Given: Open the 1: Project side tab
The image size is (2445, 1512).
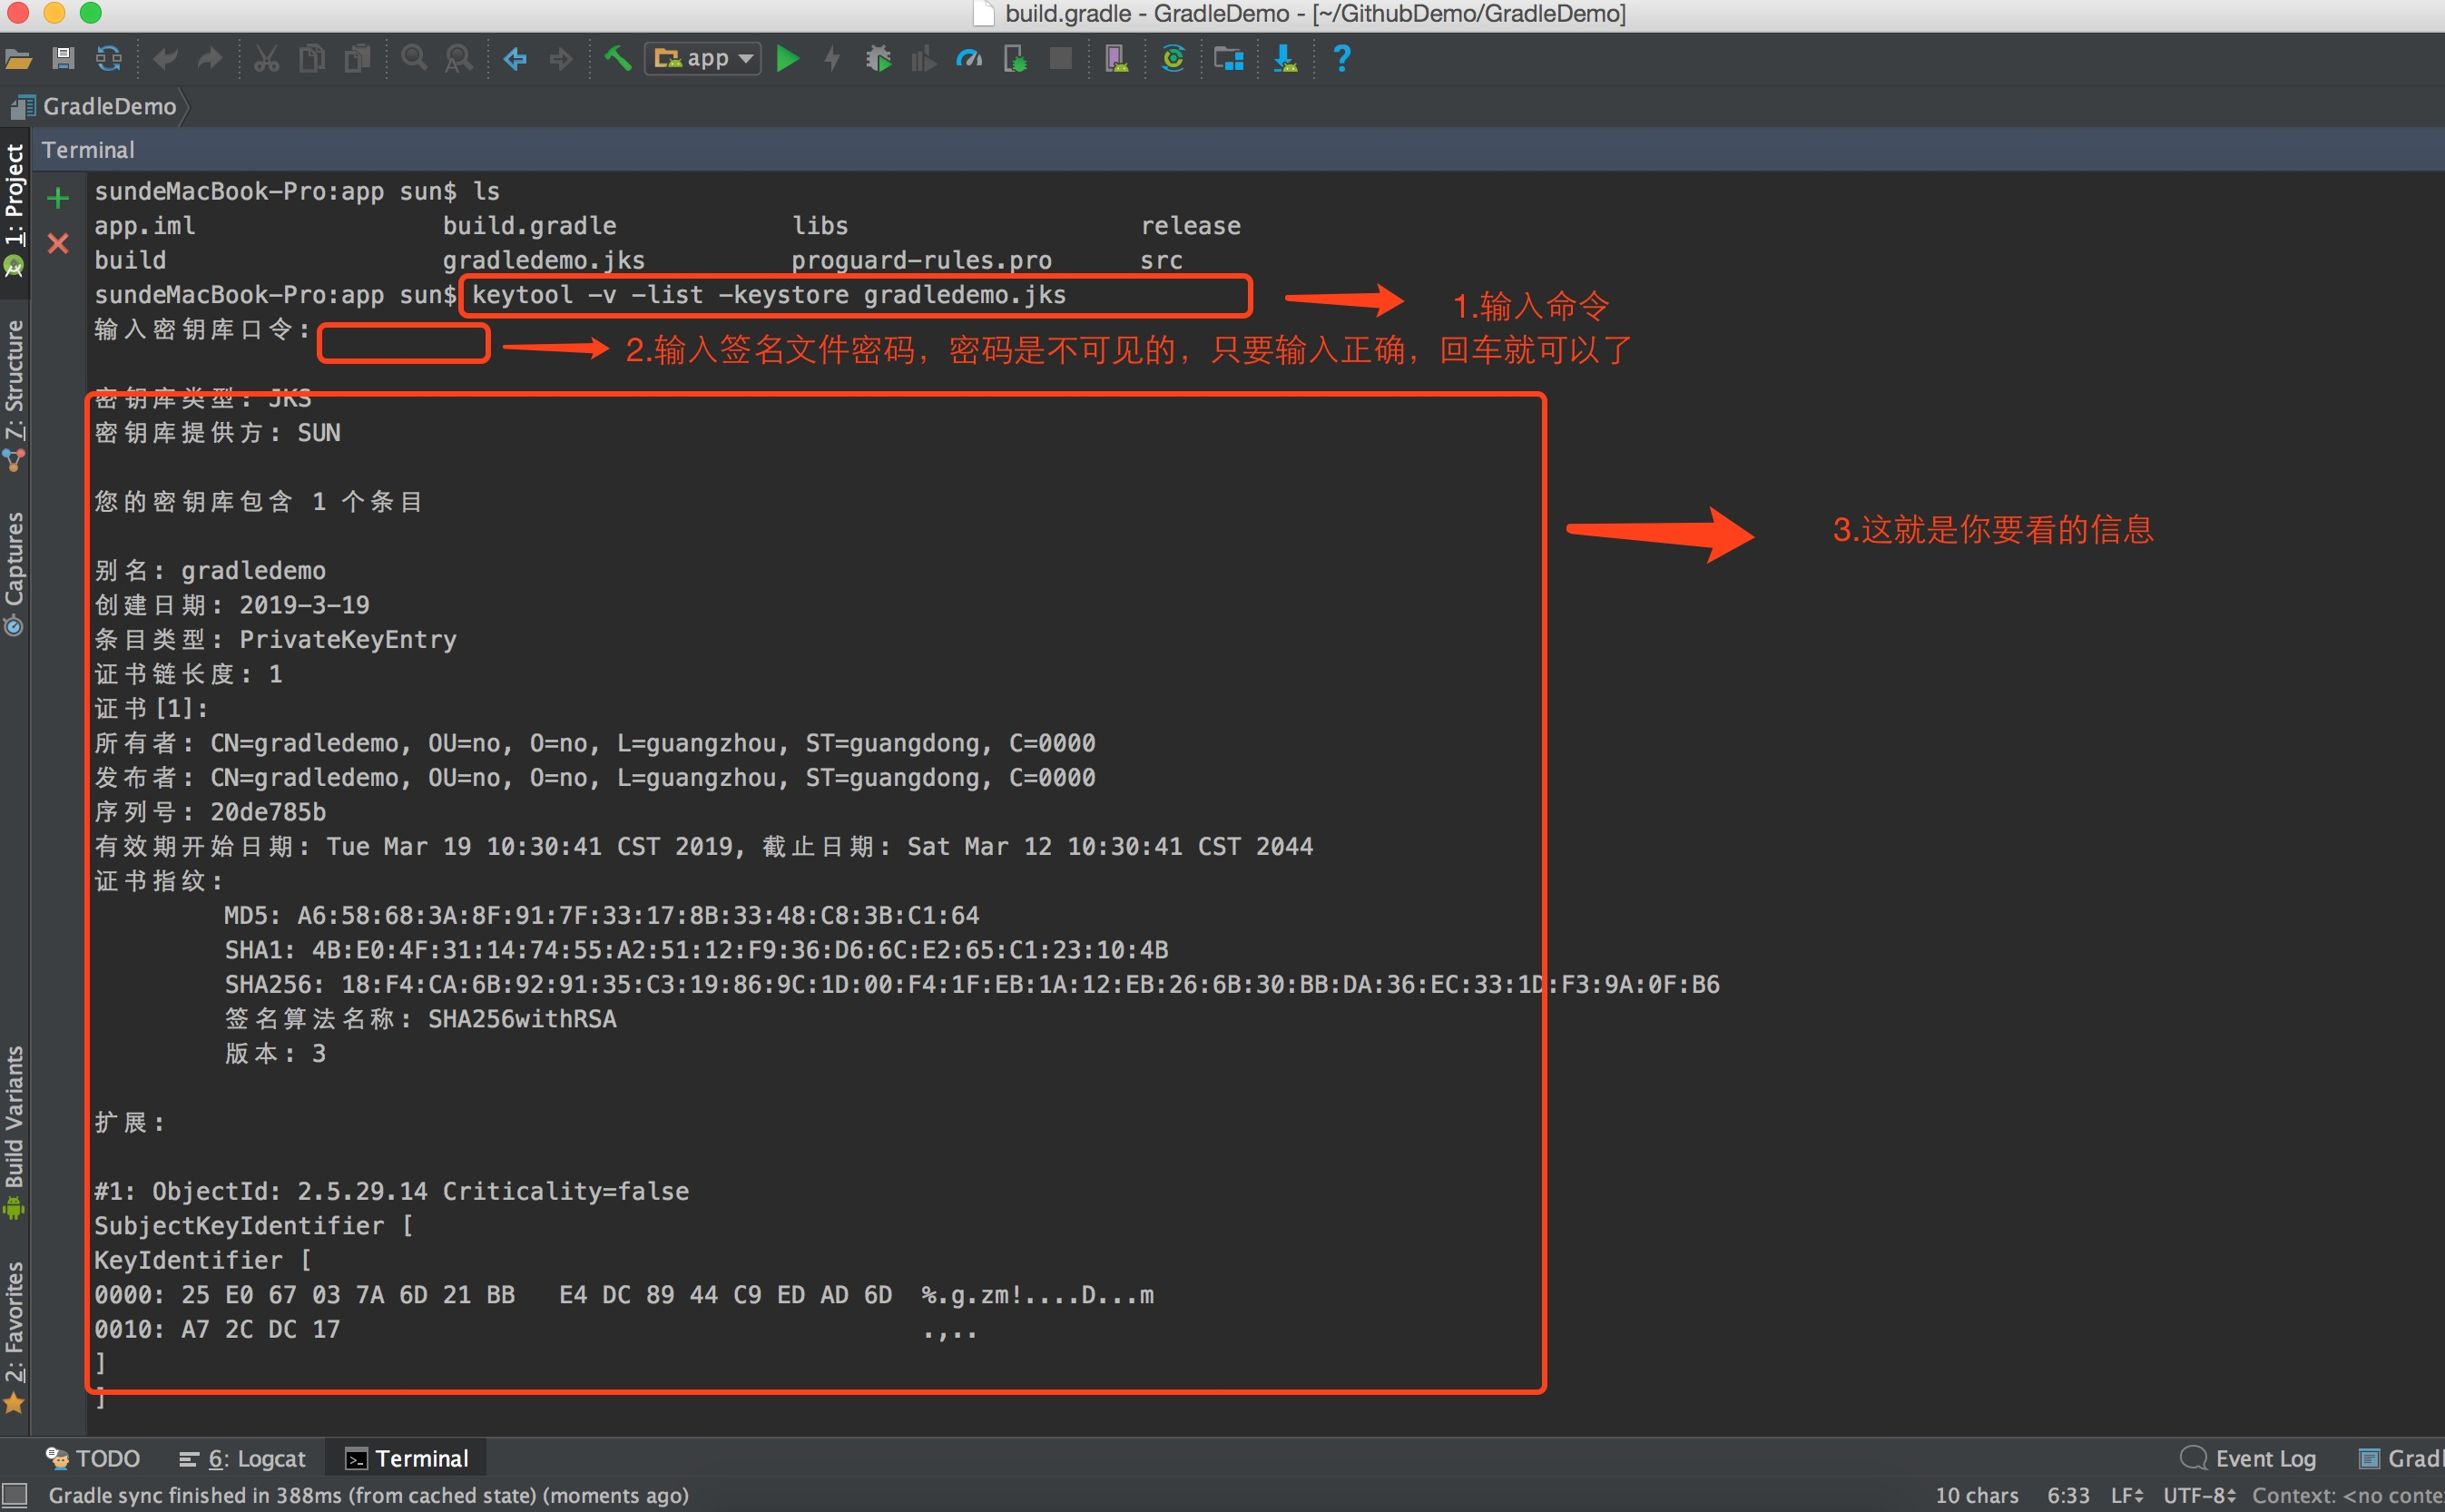Looking at the screenshot, I should (14, 209).
